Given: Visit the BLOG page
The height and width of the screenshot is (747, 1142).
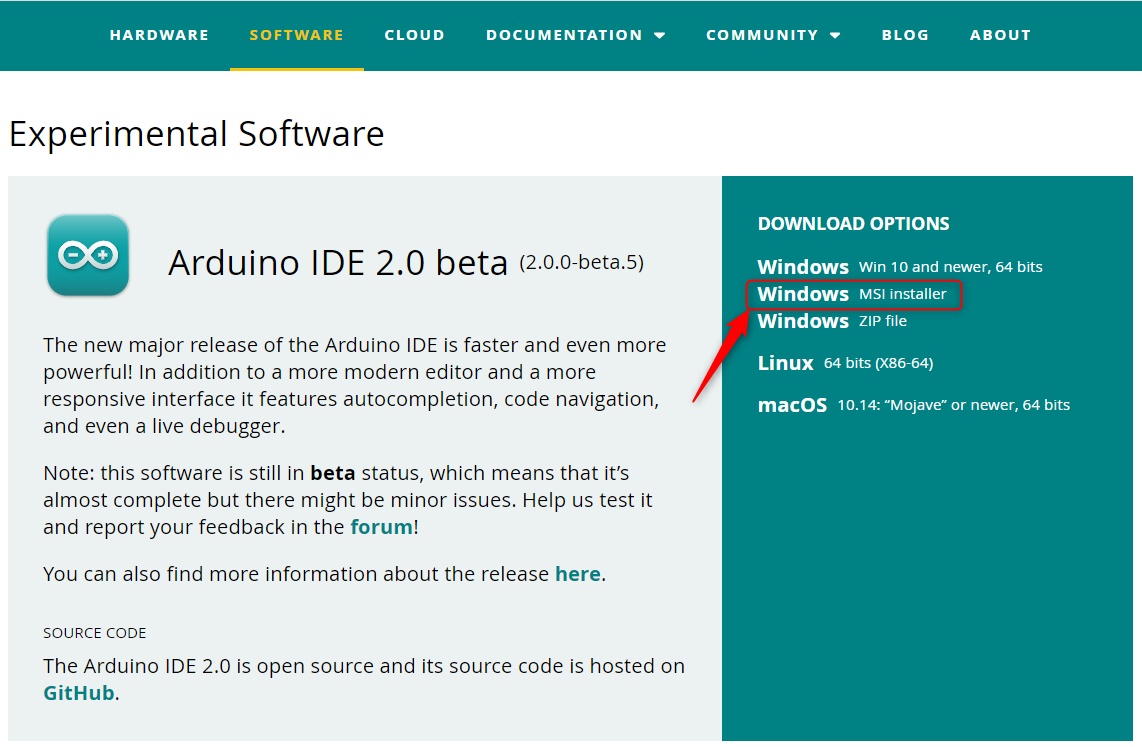Looking at the screenshot, I should pyautogui.click(x=905, y=35).
